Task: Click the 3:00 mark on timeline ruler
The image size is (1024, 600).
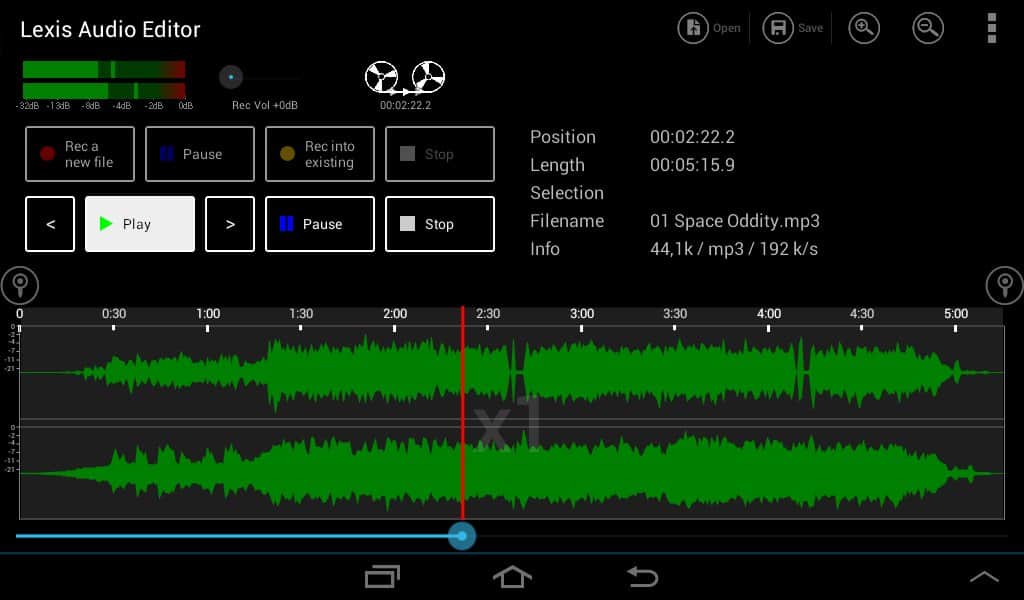Action: pos(582,314)
